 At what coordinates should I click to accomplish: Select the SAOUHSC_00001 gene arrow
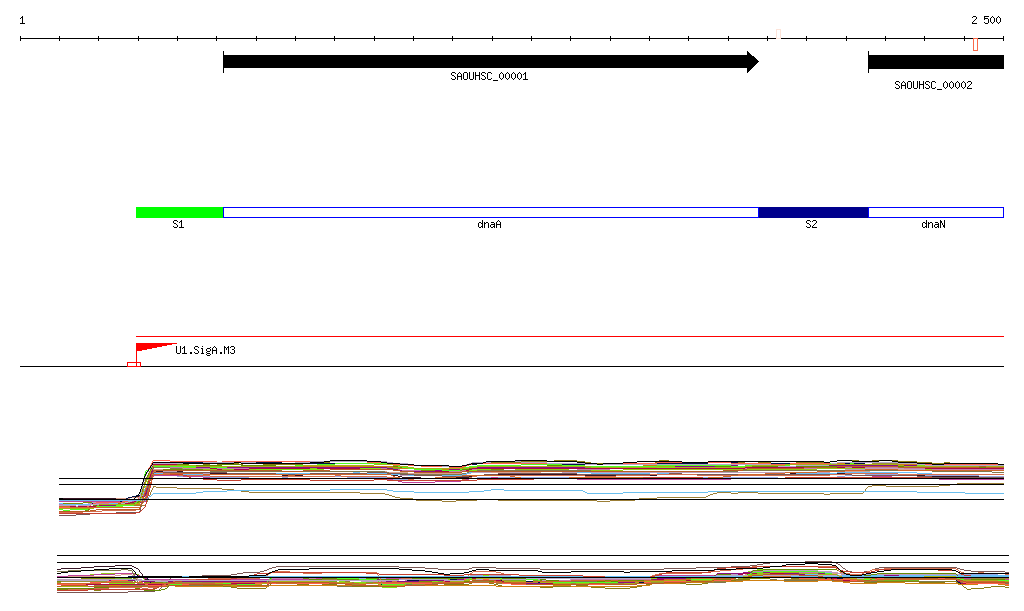pos(490,62)
